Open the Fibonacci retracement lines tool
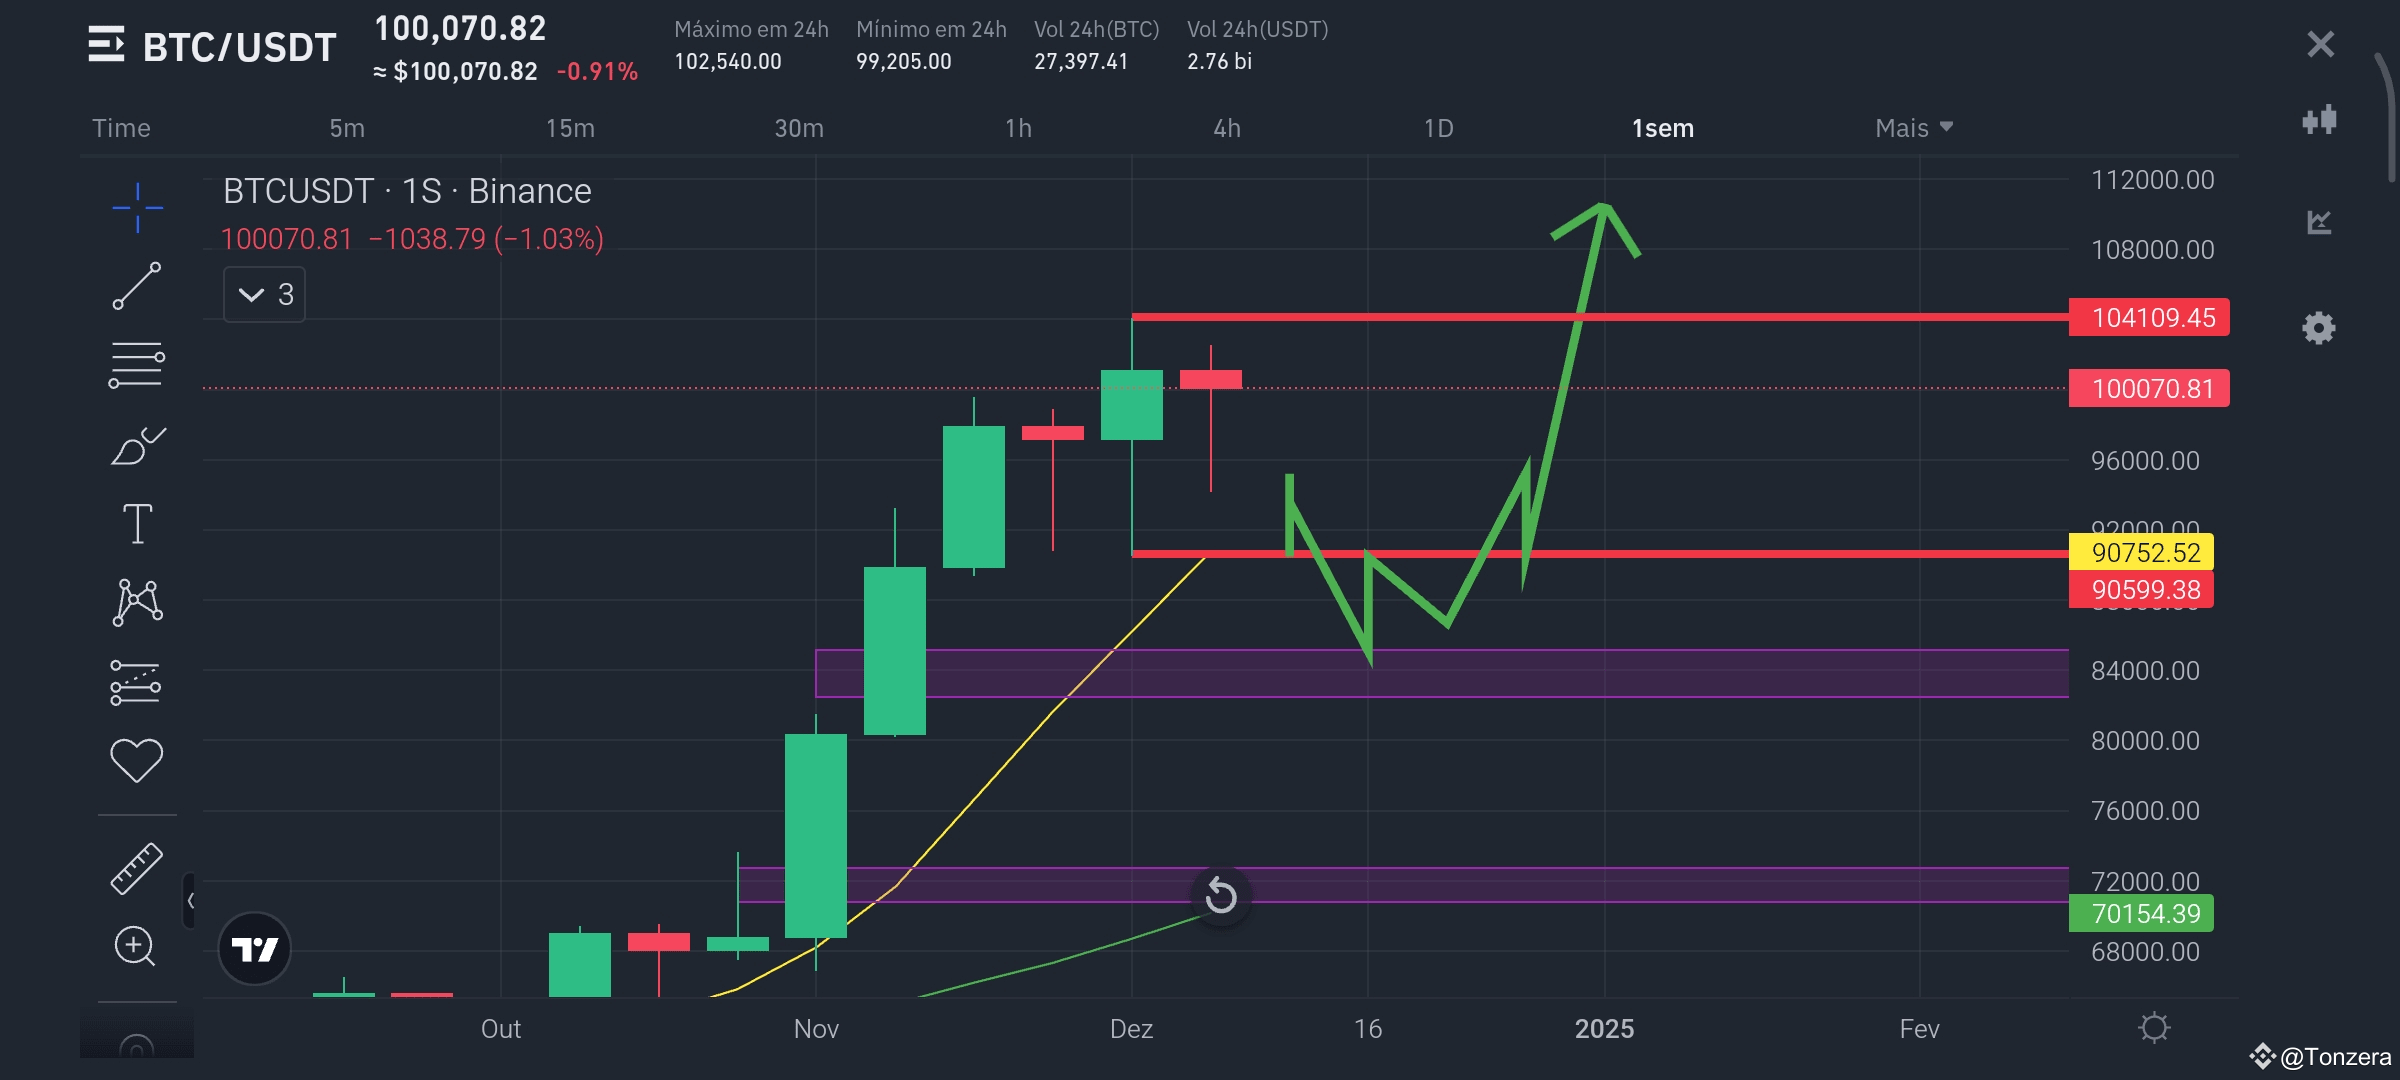2400x1080 pixels. [137, 365]
